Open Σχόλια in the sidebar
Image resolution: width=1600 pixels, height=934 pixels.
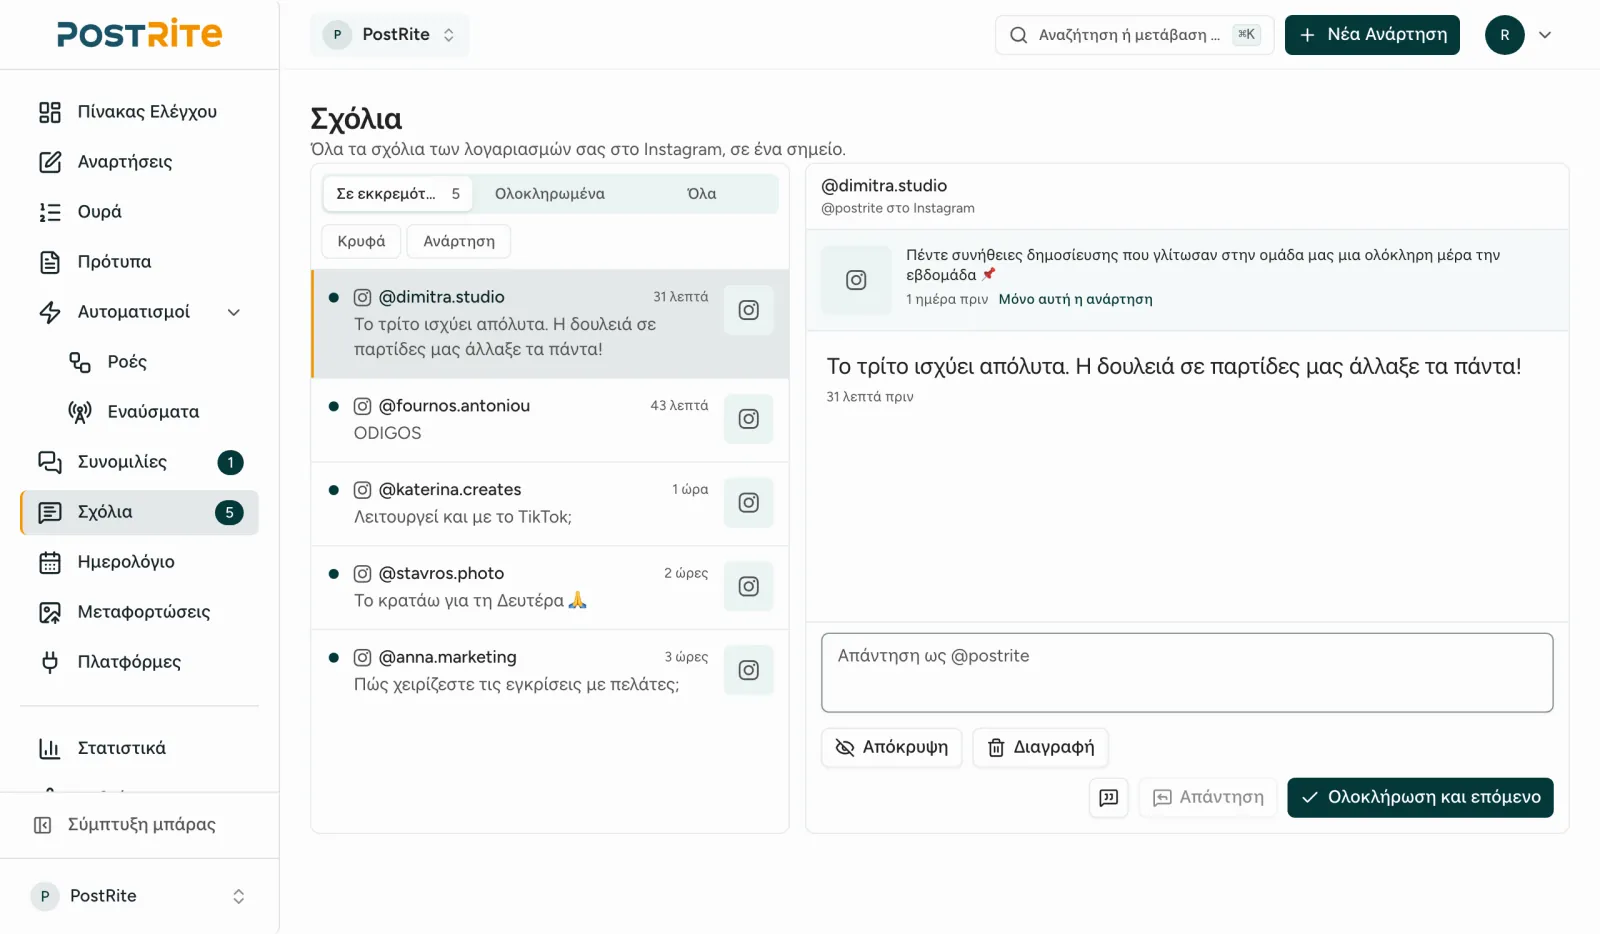tap(139, 512)
